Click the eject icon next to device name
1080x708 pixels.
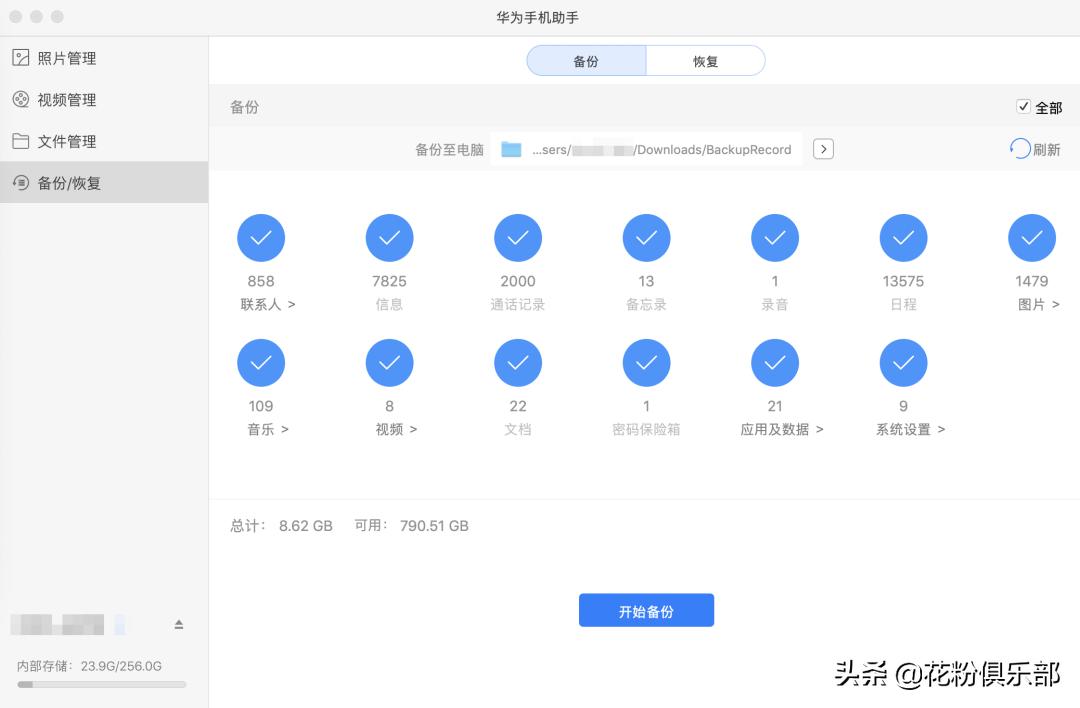click(x=178, y=623)
